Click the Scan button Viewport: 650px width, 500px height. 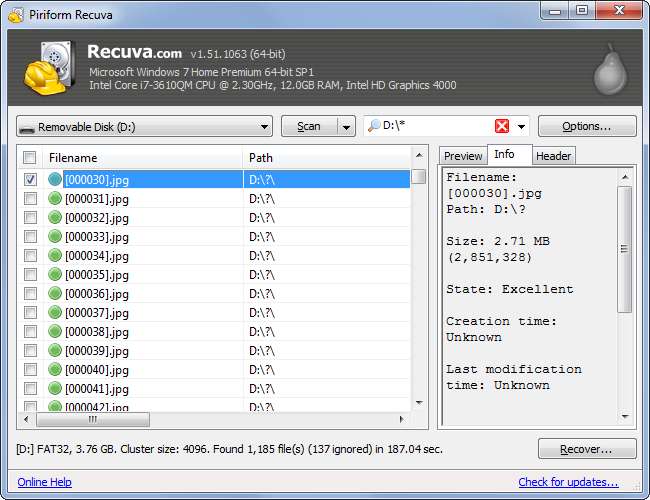[309, 126]
